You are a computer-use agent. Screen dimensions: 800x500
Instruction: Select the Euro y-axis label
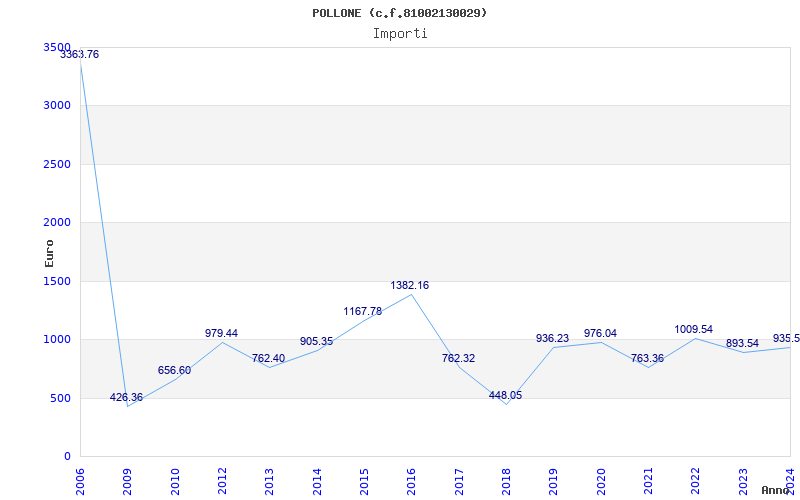click(x=50, y=252)
